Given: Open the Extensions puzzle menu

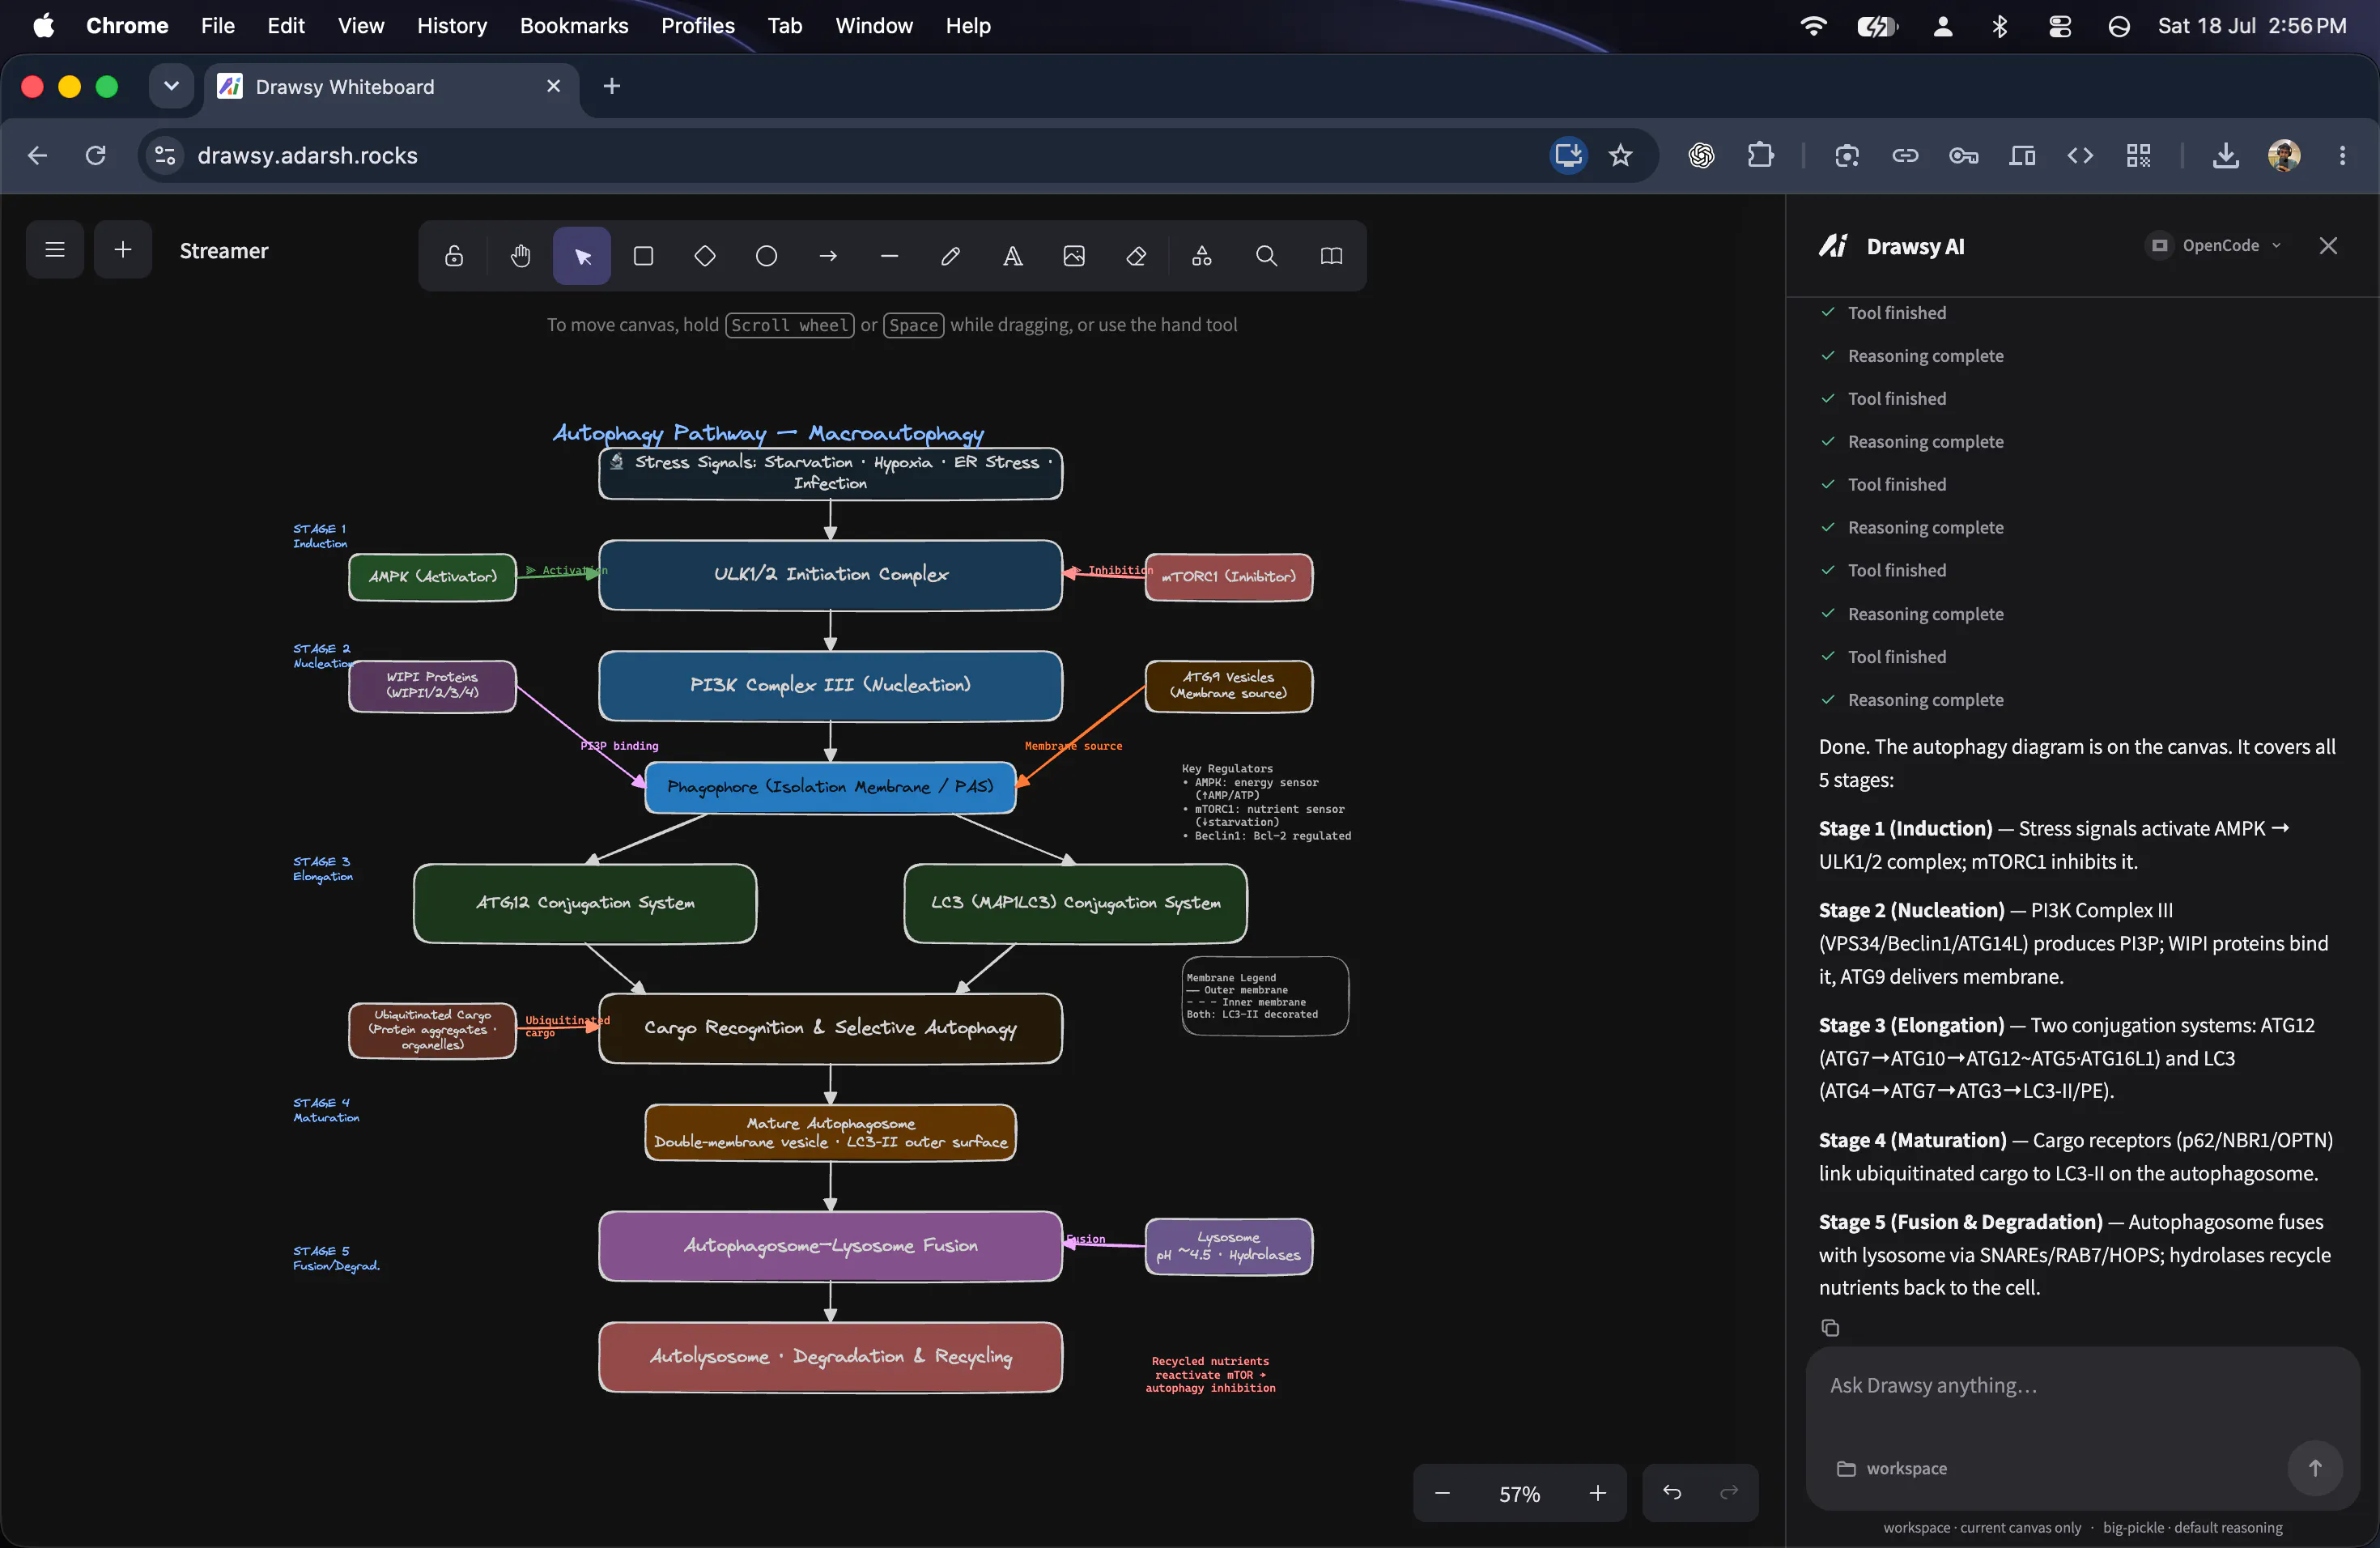Looking at the screenshot, I should pos(1760,155).
